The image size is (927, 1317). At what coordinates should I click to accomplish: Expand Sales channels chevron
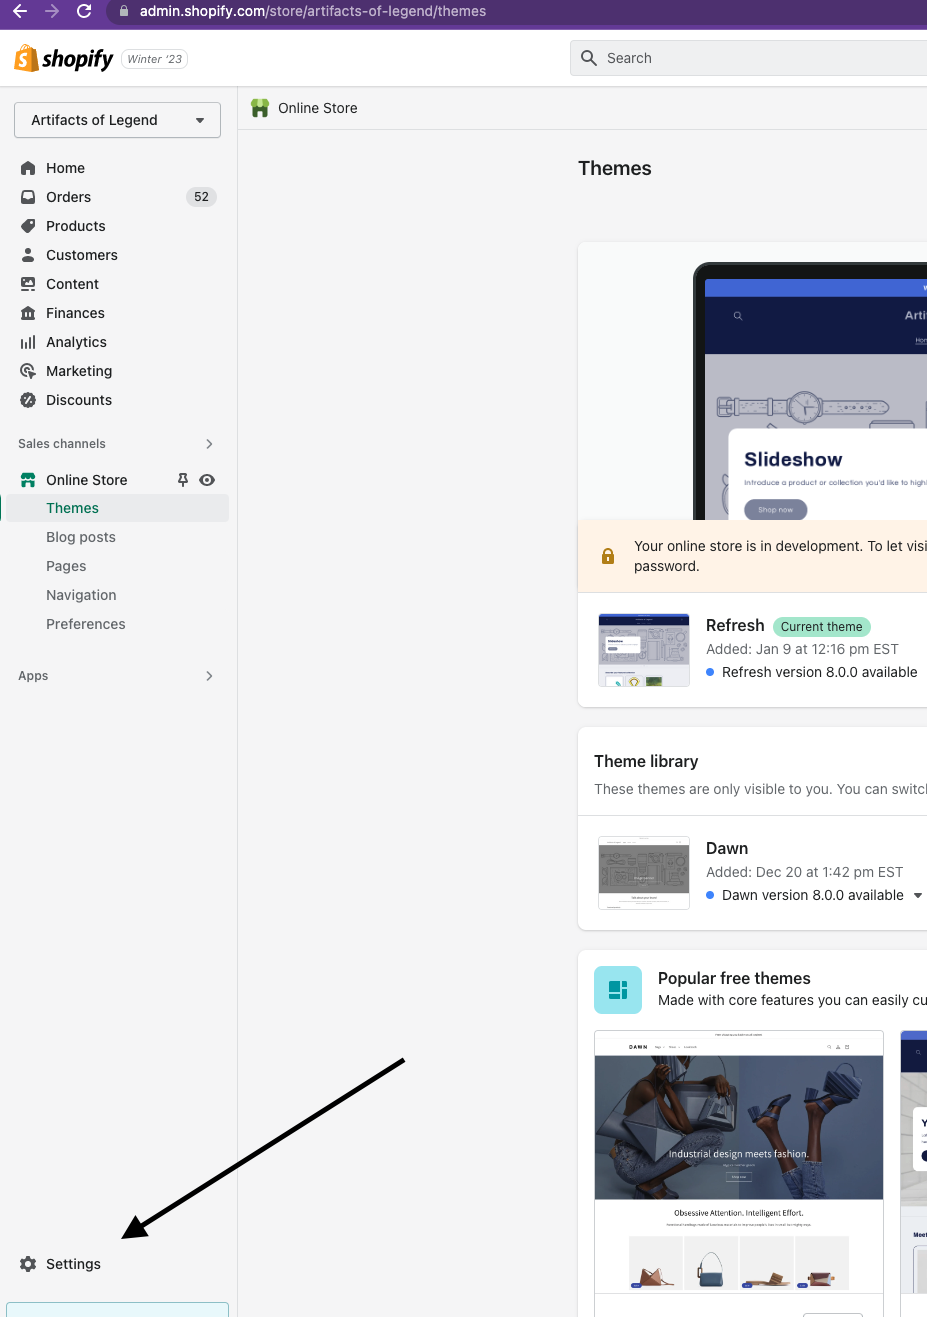[x=209, y=444]
